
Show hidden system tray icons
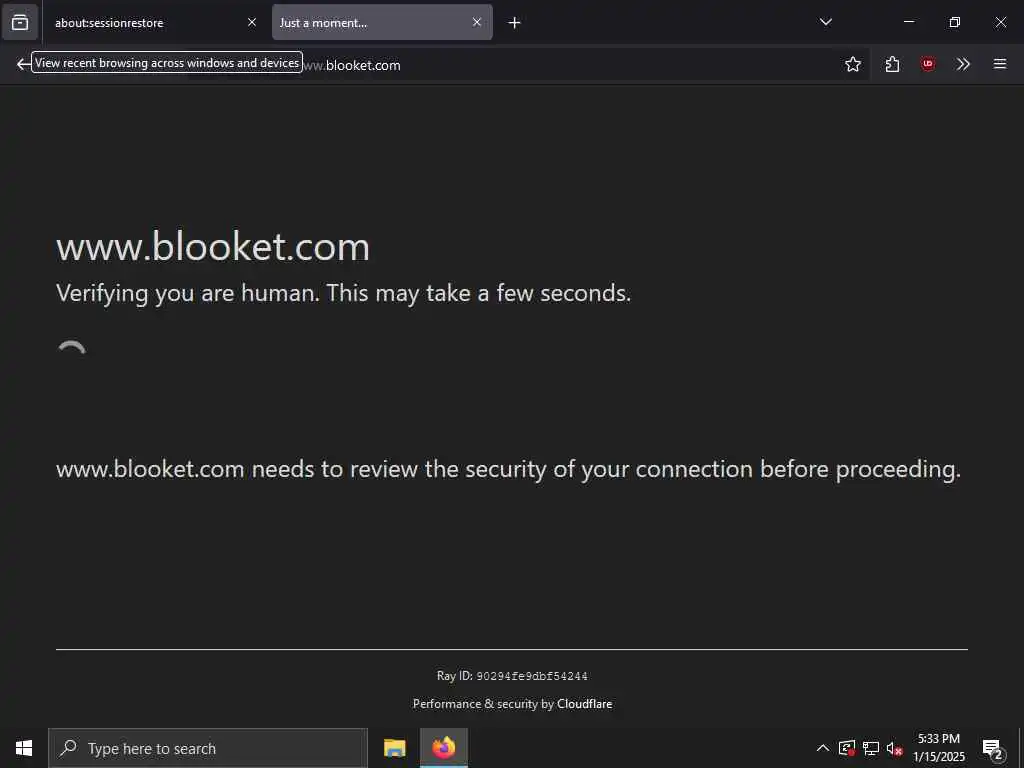[x=823, y=748]
